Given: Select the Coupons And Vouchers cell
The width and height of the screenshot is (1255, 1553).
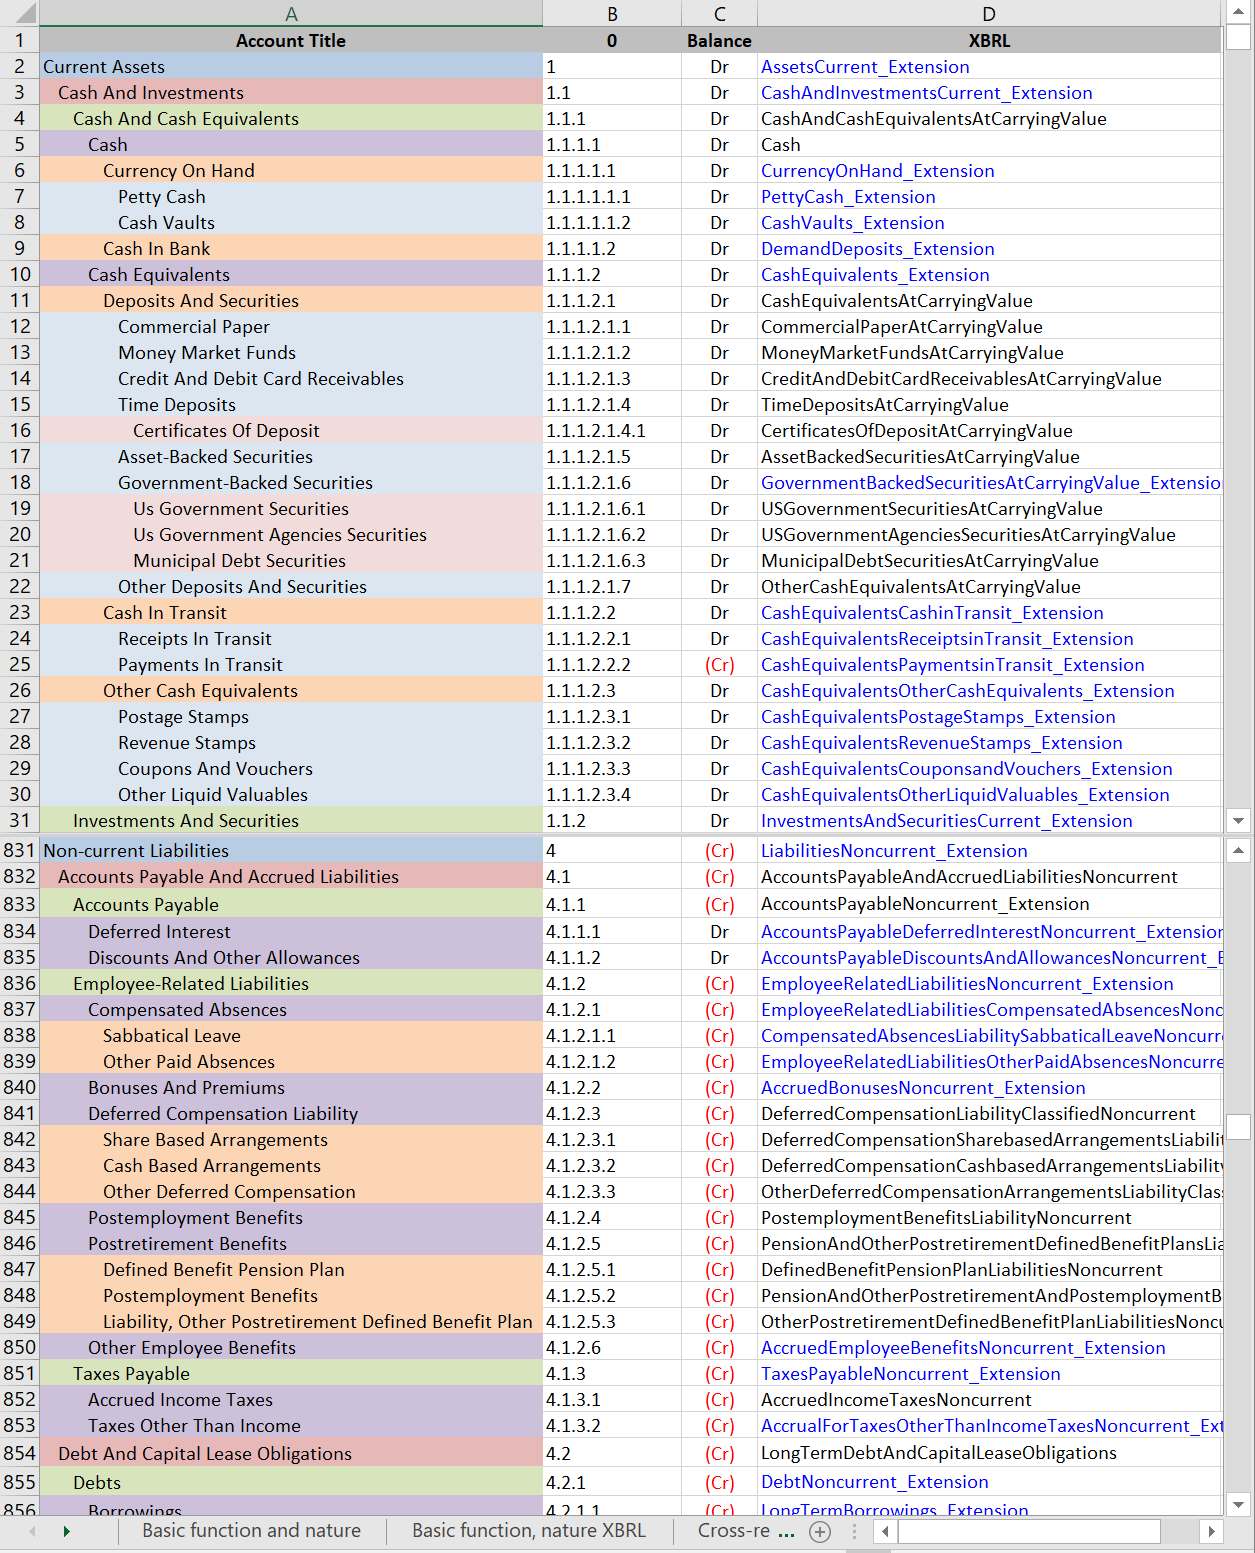Looking at the screenshot, I should 291,768.
